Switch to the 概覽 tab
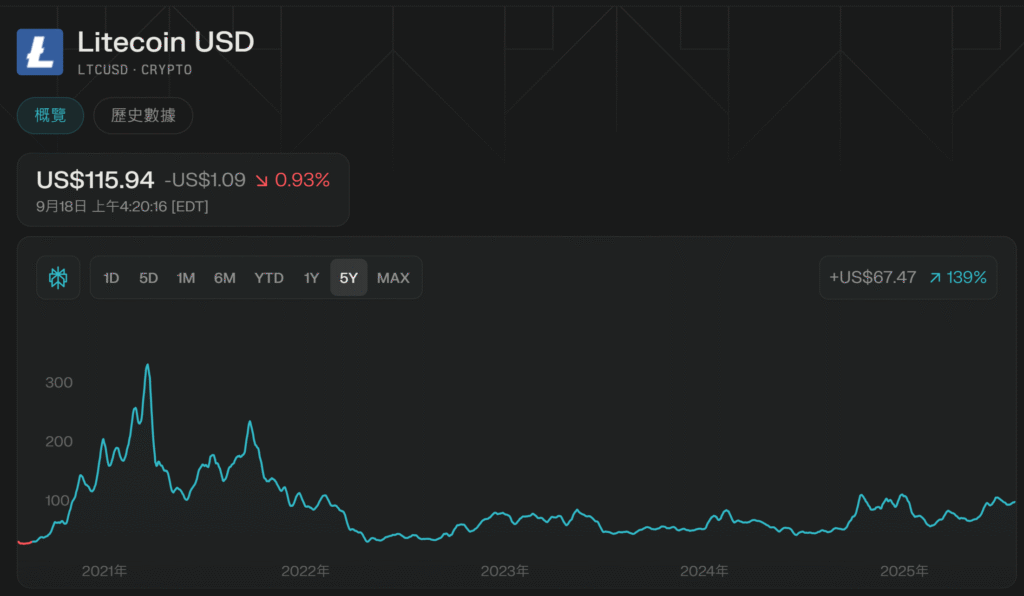This screenshot has height=596, width=1024. tap(50, 116)
